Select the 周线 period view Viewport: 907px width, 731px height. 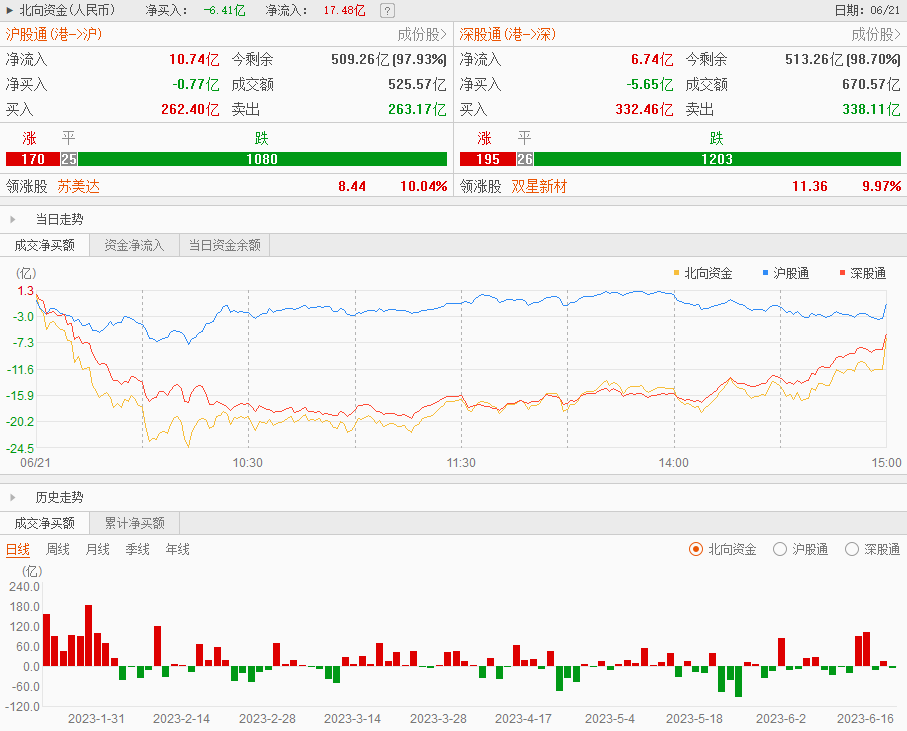point(58,549)
